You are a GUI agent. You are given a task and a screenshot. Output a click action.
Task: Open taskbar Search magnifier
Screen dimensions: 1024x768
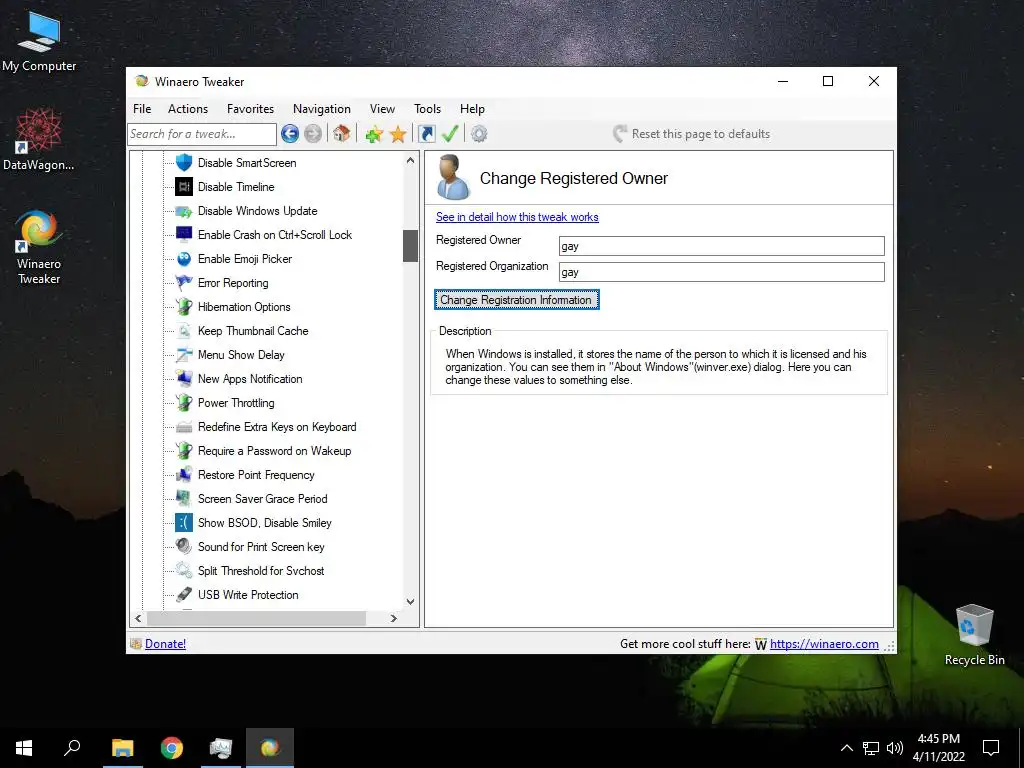point(72,748)
